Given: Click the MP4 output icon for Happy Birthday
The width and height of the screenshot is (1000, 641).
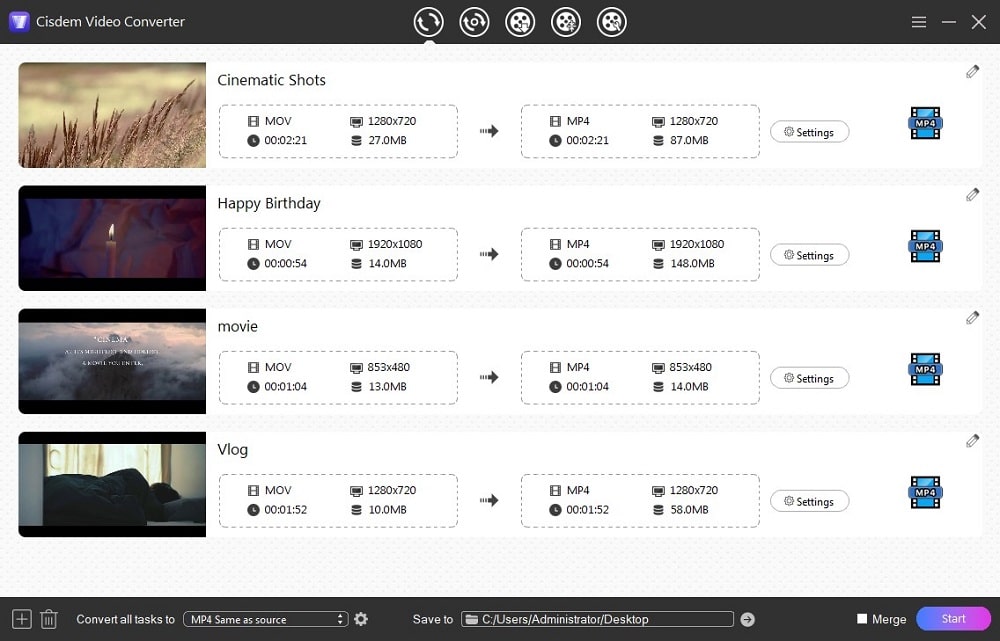Looking at the screenshot, I should click(x=924, y=246).
